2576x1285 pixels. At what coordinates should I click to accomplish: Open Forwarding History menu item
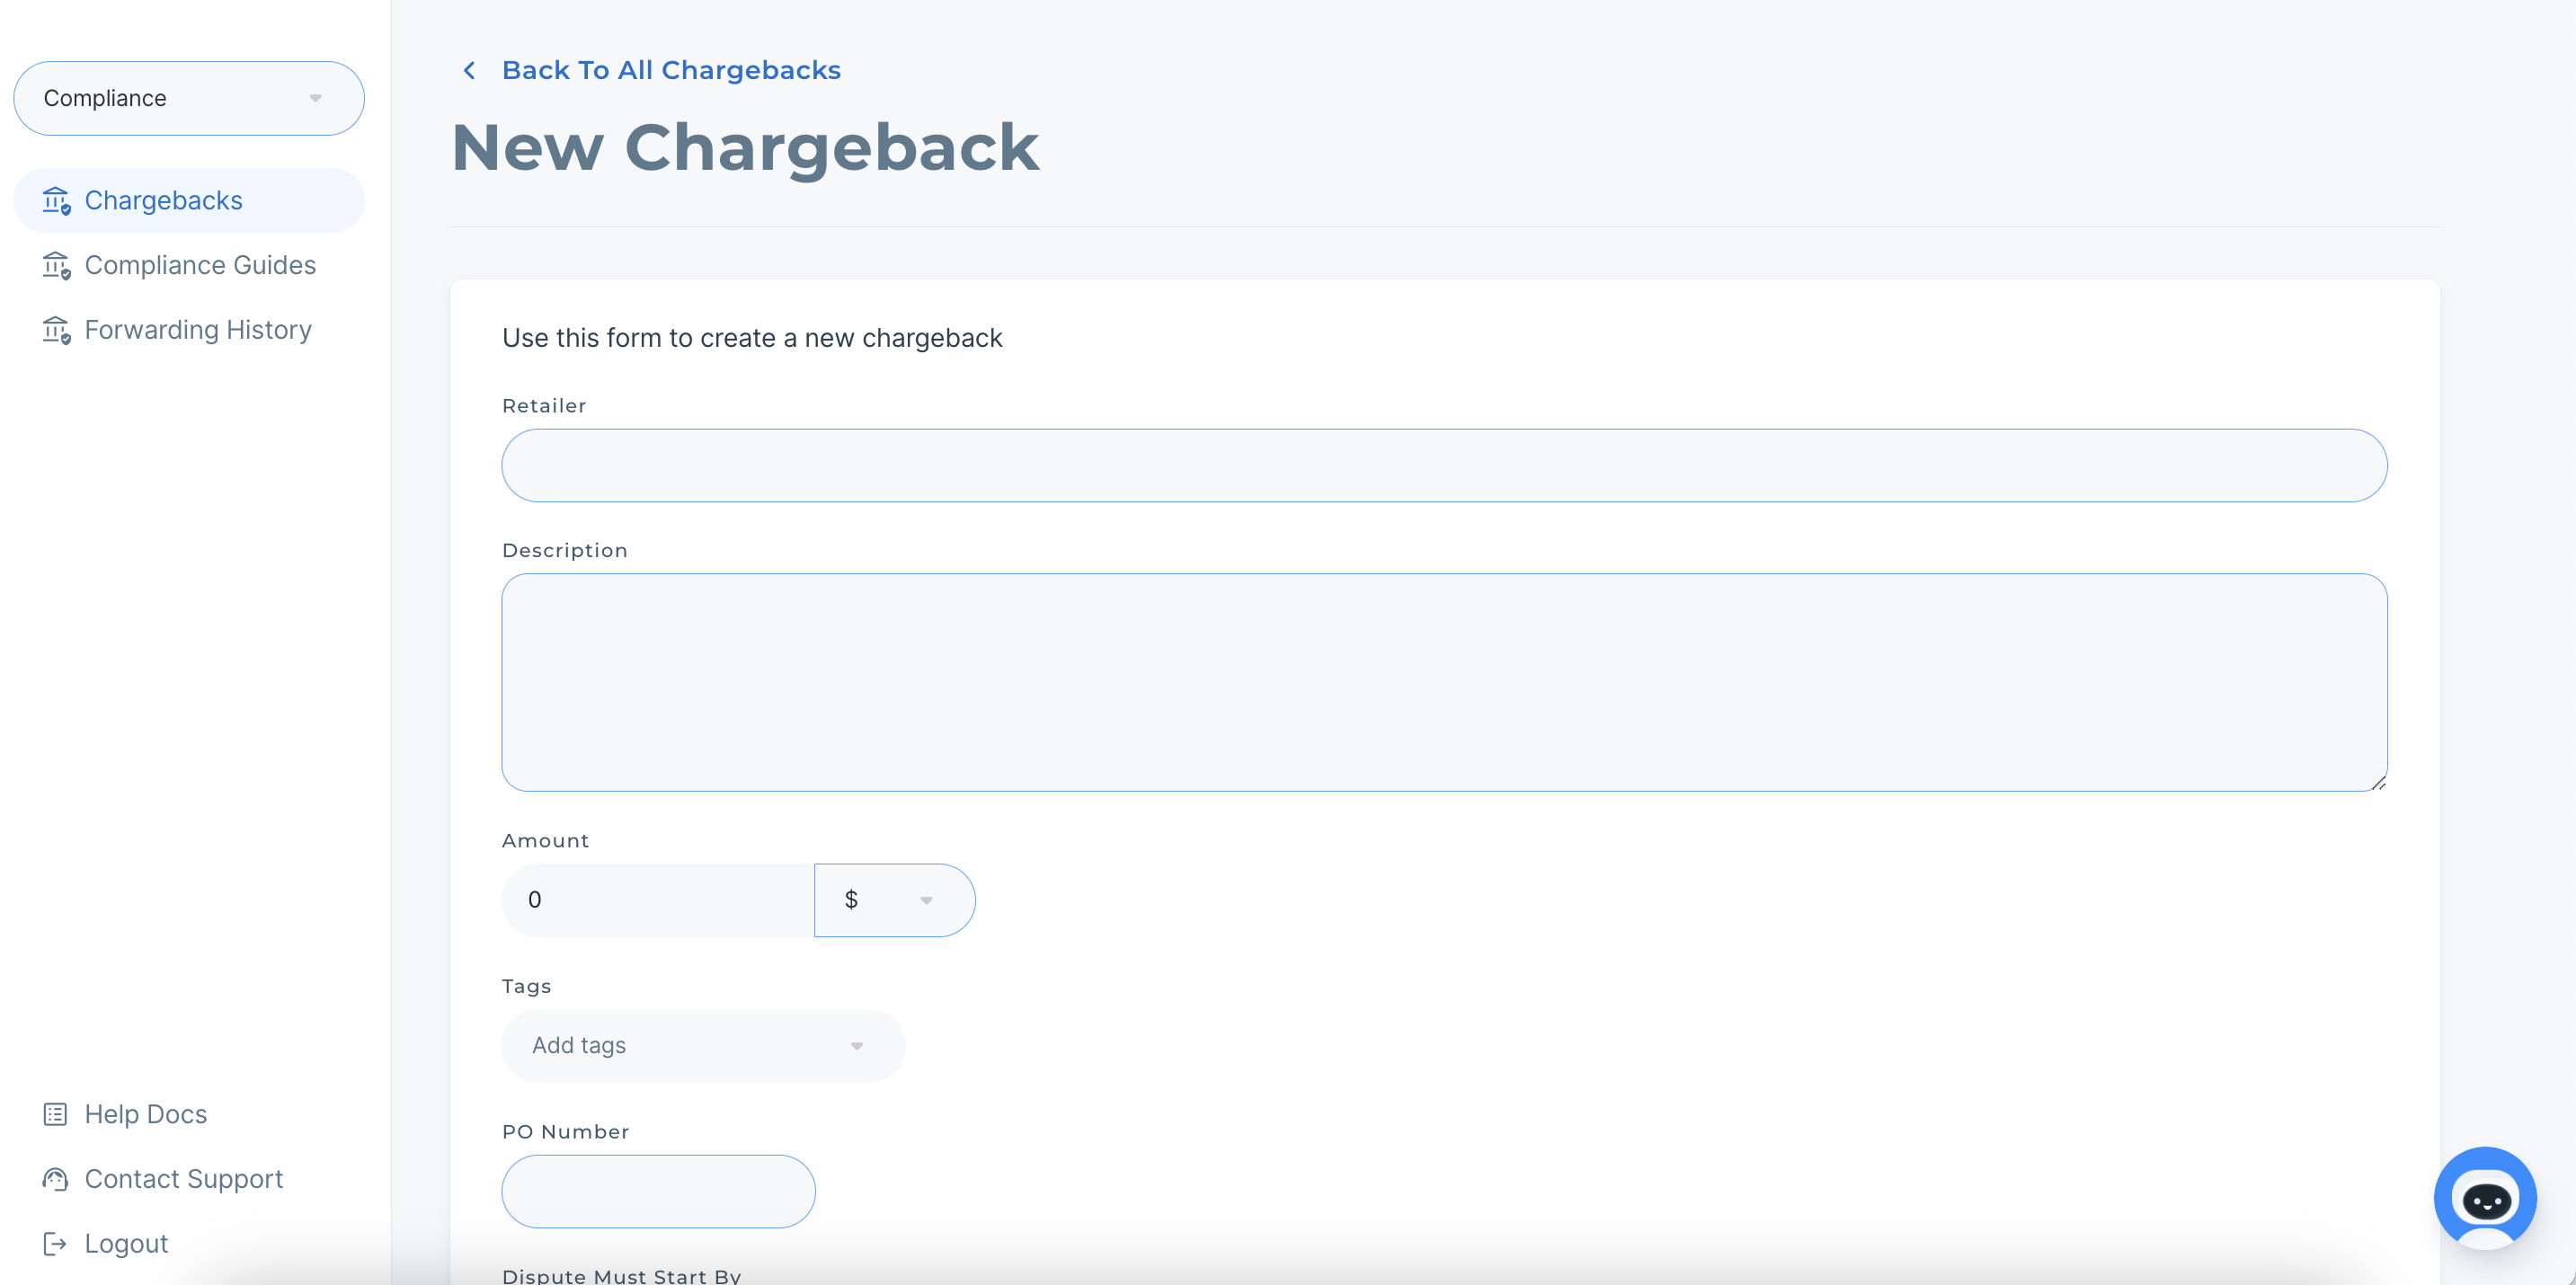(198, 330)
